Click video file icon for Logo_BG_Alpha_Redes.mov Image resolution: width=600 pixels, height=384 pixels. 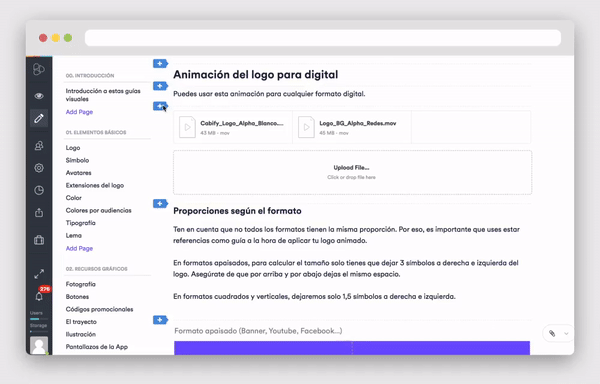306,127
